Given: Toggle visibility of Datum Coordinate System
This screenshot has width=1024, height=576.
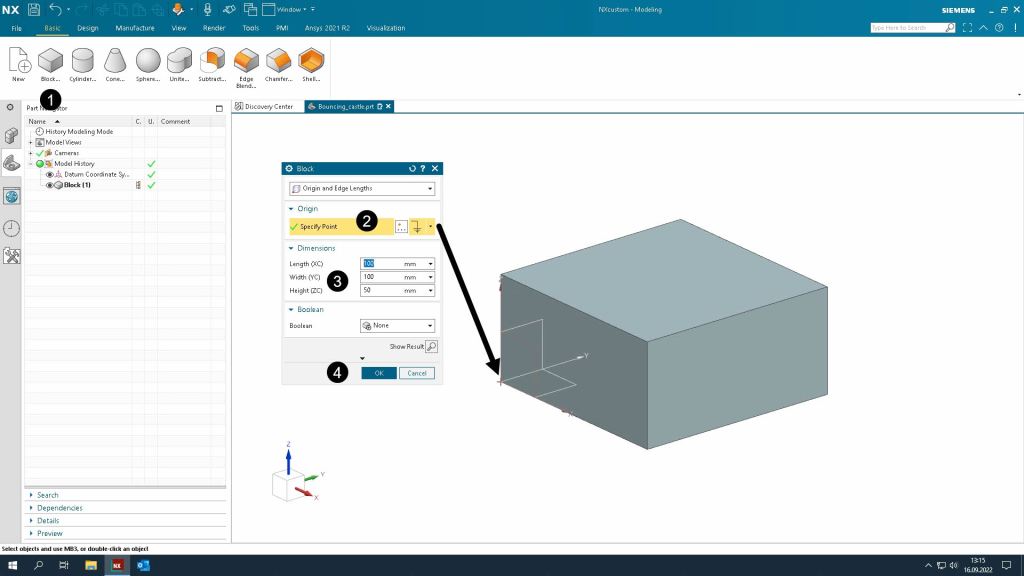Looking at the screenshot, I should [x=49, y=174].
